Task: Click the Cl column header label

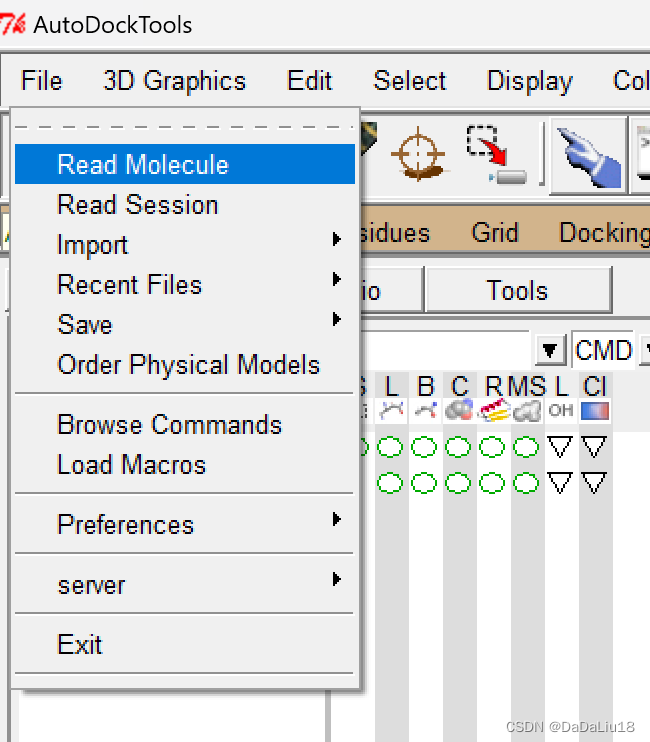Action: pos(595,386)
